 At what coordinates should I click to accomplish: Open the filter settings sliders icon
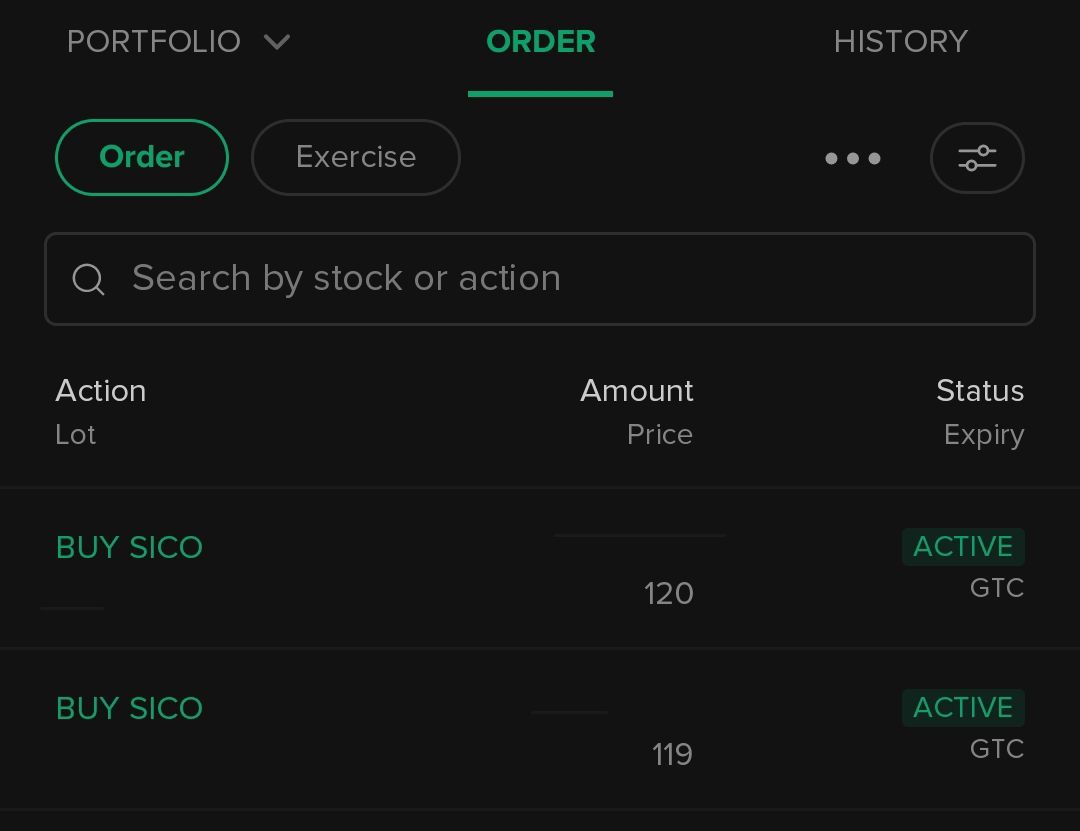point(977,158)
